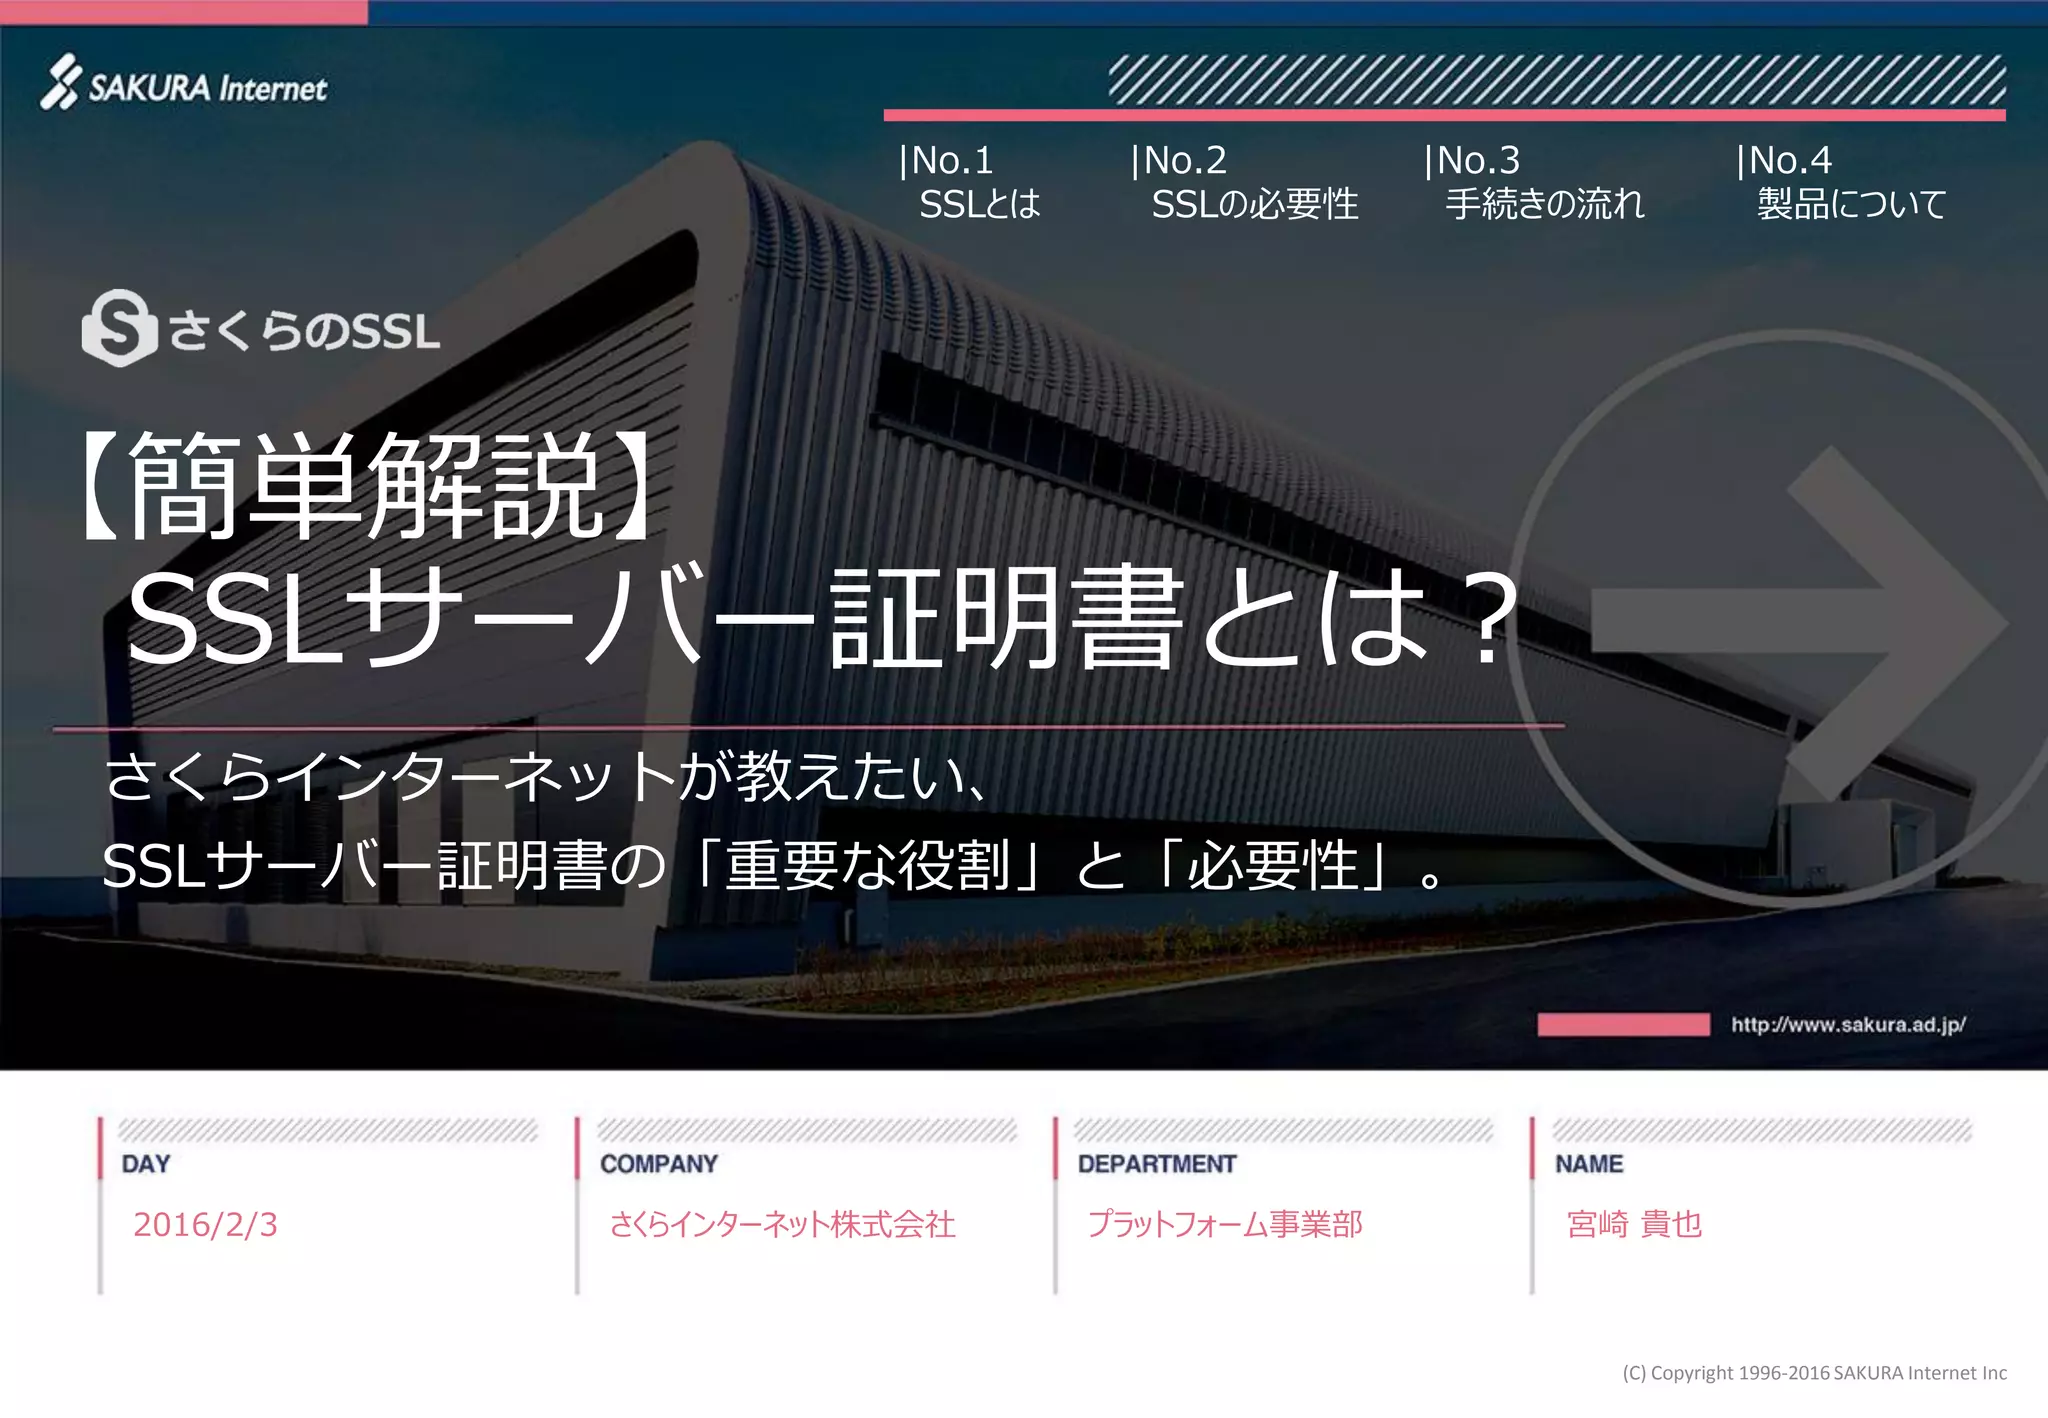Screen dimensions: 2048x1418
Task: Select the No.4 製品について section
Action: click(x=1840, y=182)
